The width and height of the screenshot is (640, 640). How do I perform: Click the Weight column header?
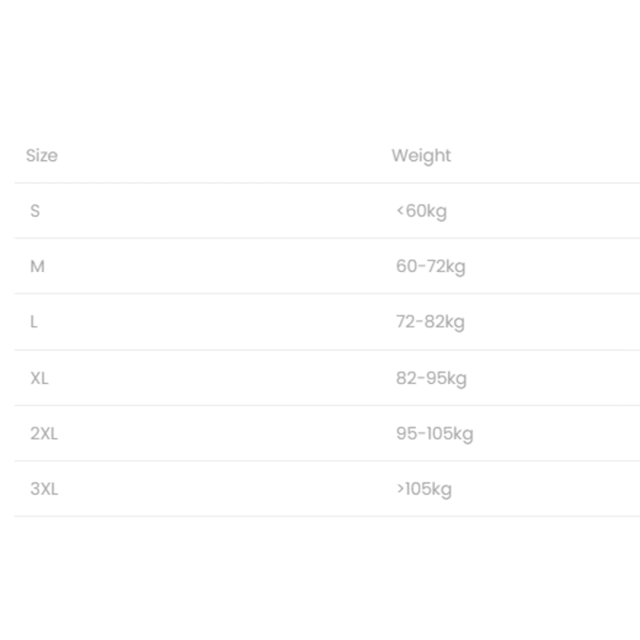[421, 155]
